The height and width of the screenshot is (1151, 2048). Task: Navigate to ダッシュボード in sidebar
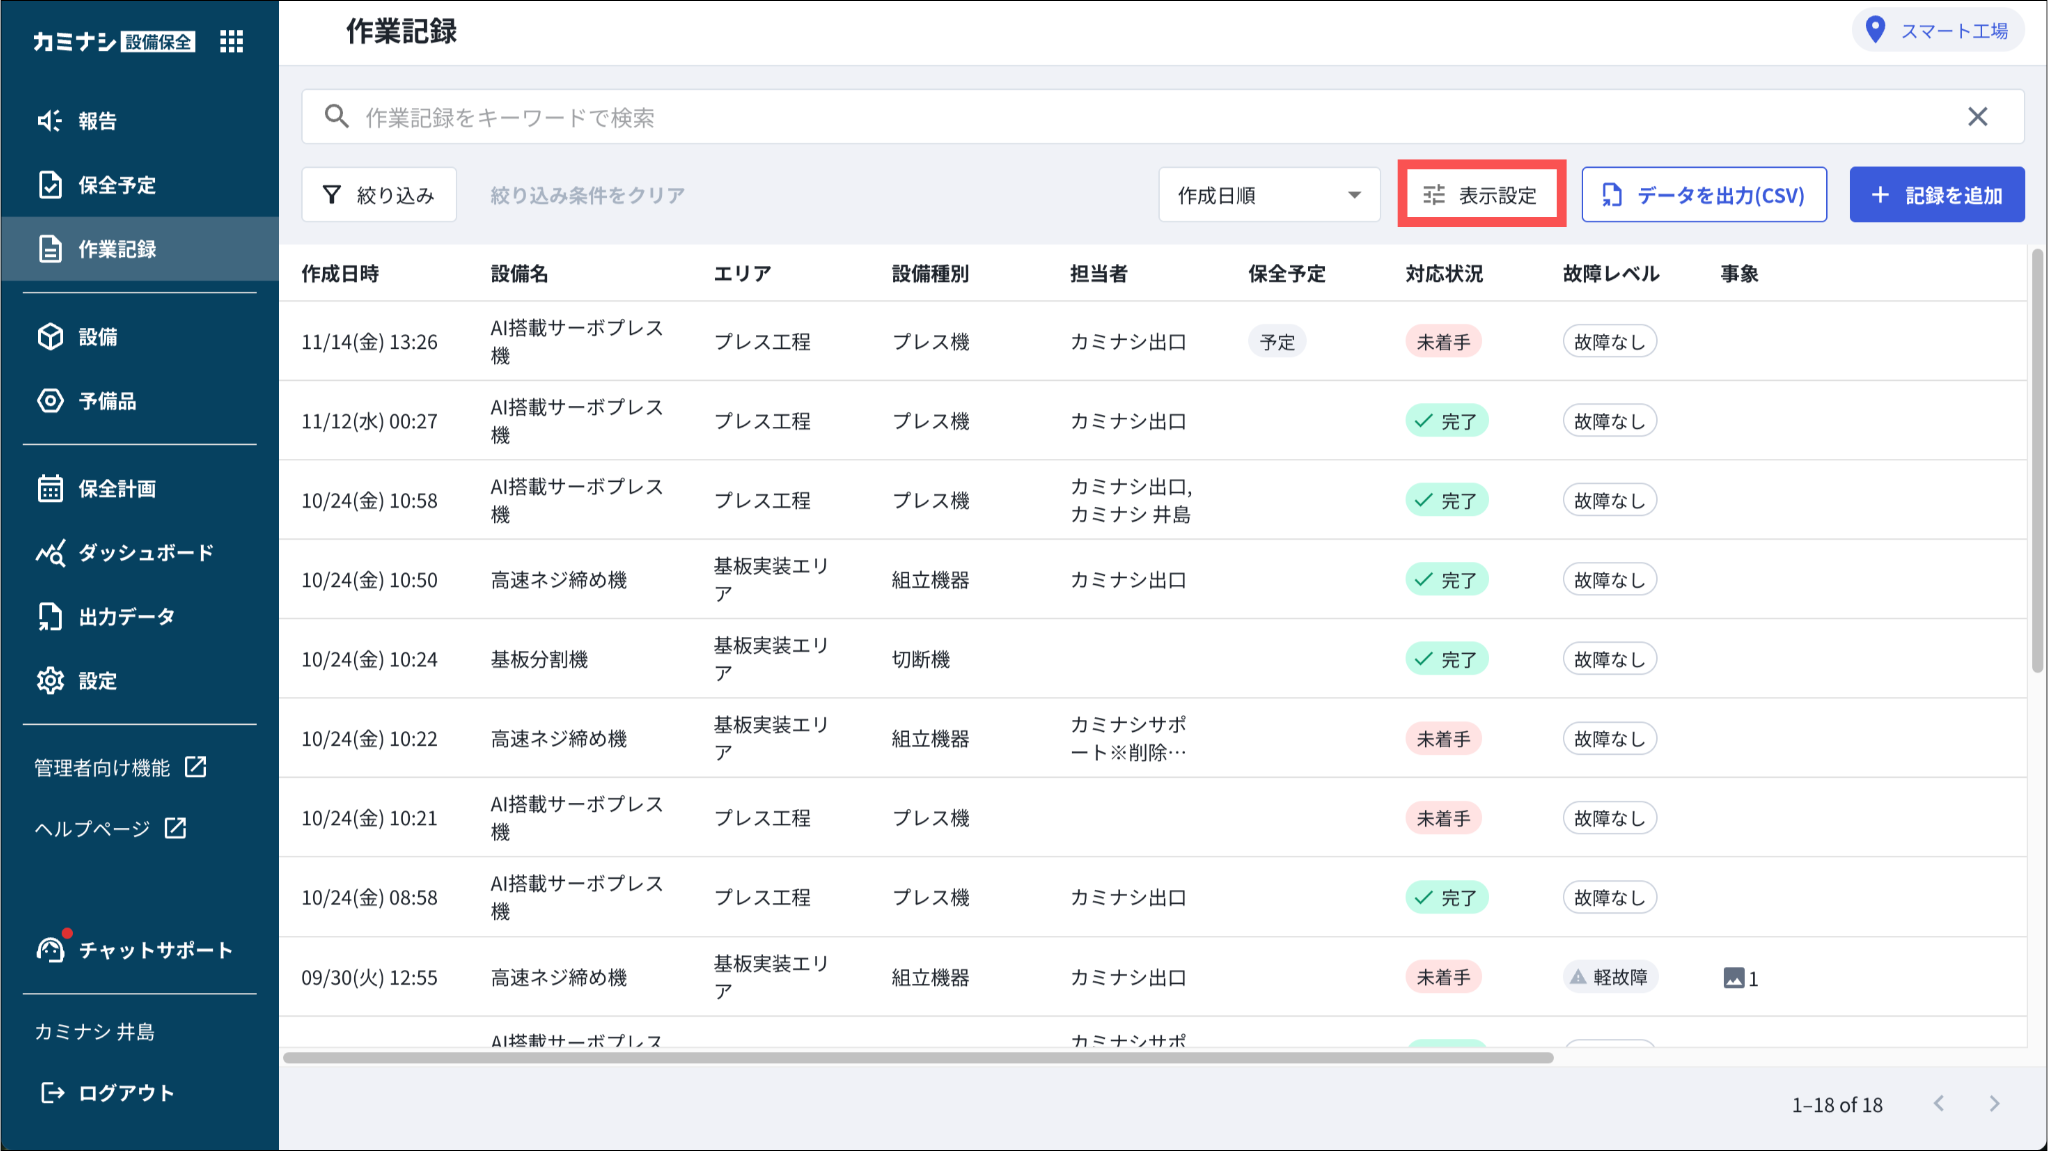click(x=145, y=553)
